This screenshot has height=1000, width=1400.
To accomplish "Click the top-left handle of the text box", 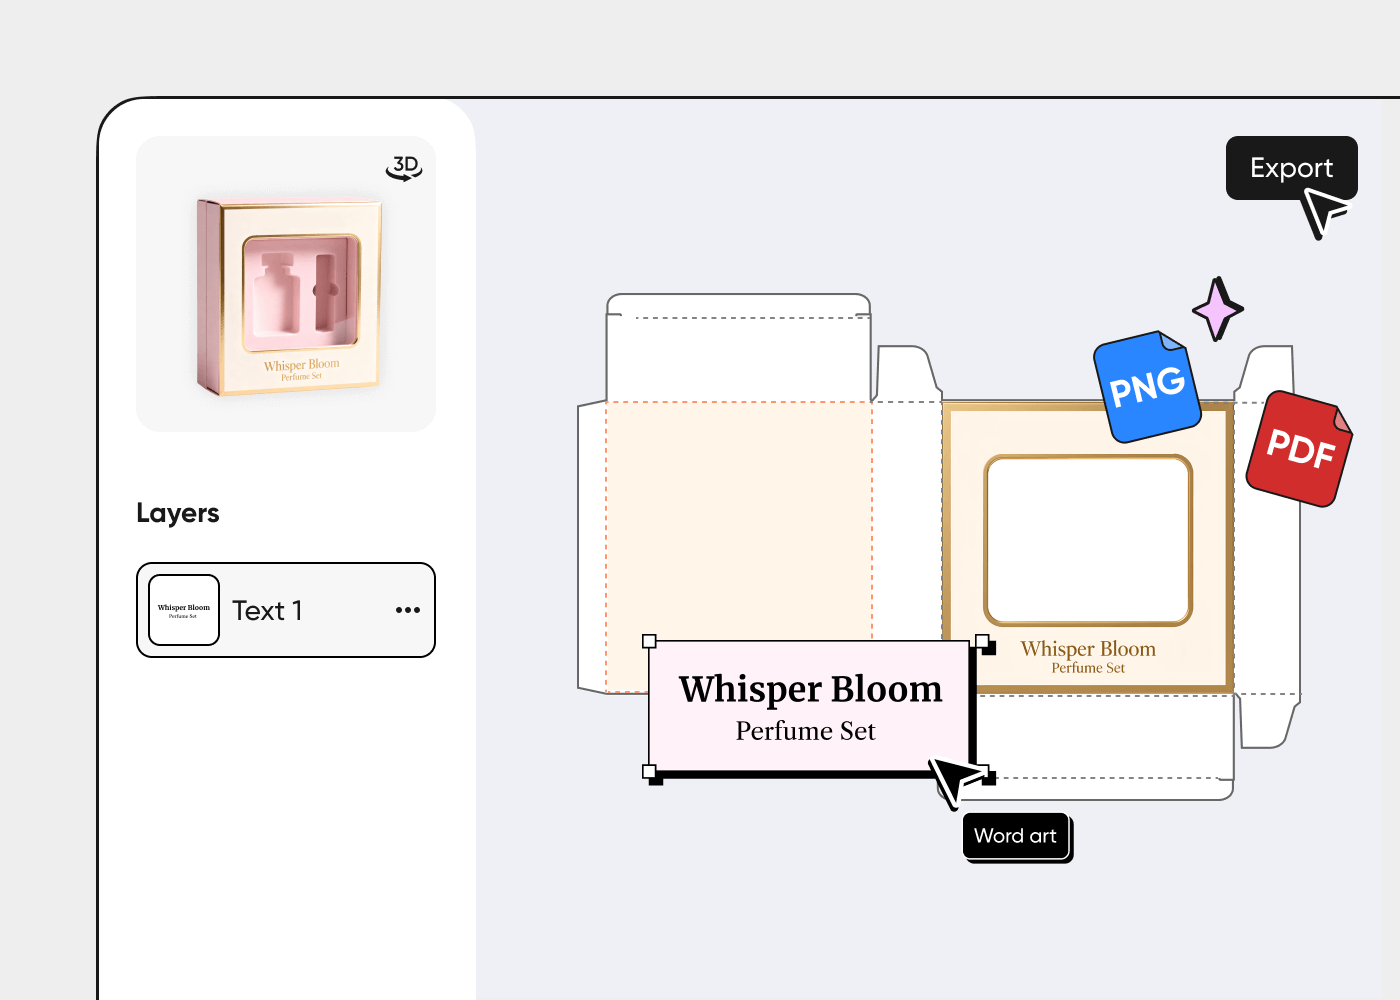I will [x=650, y=642].
